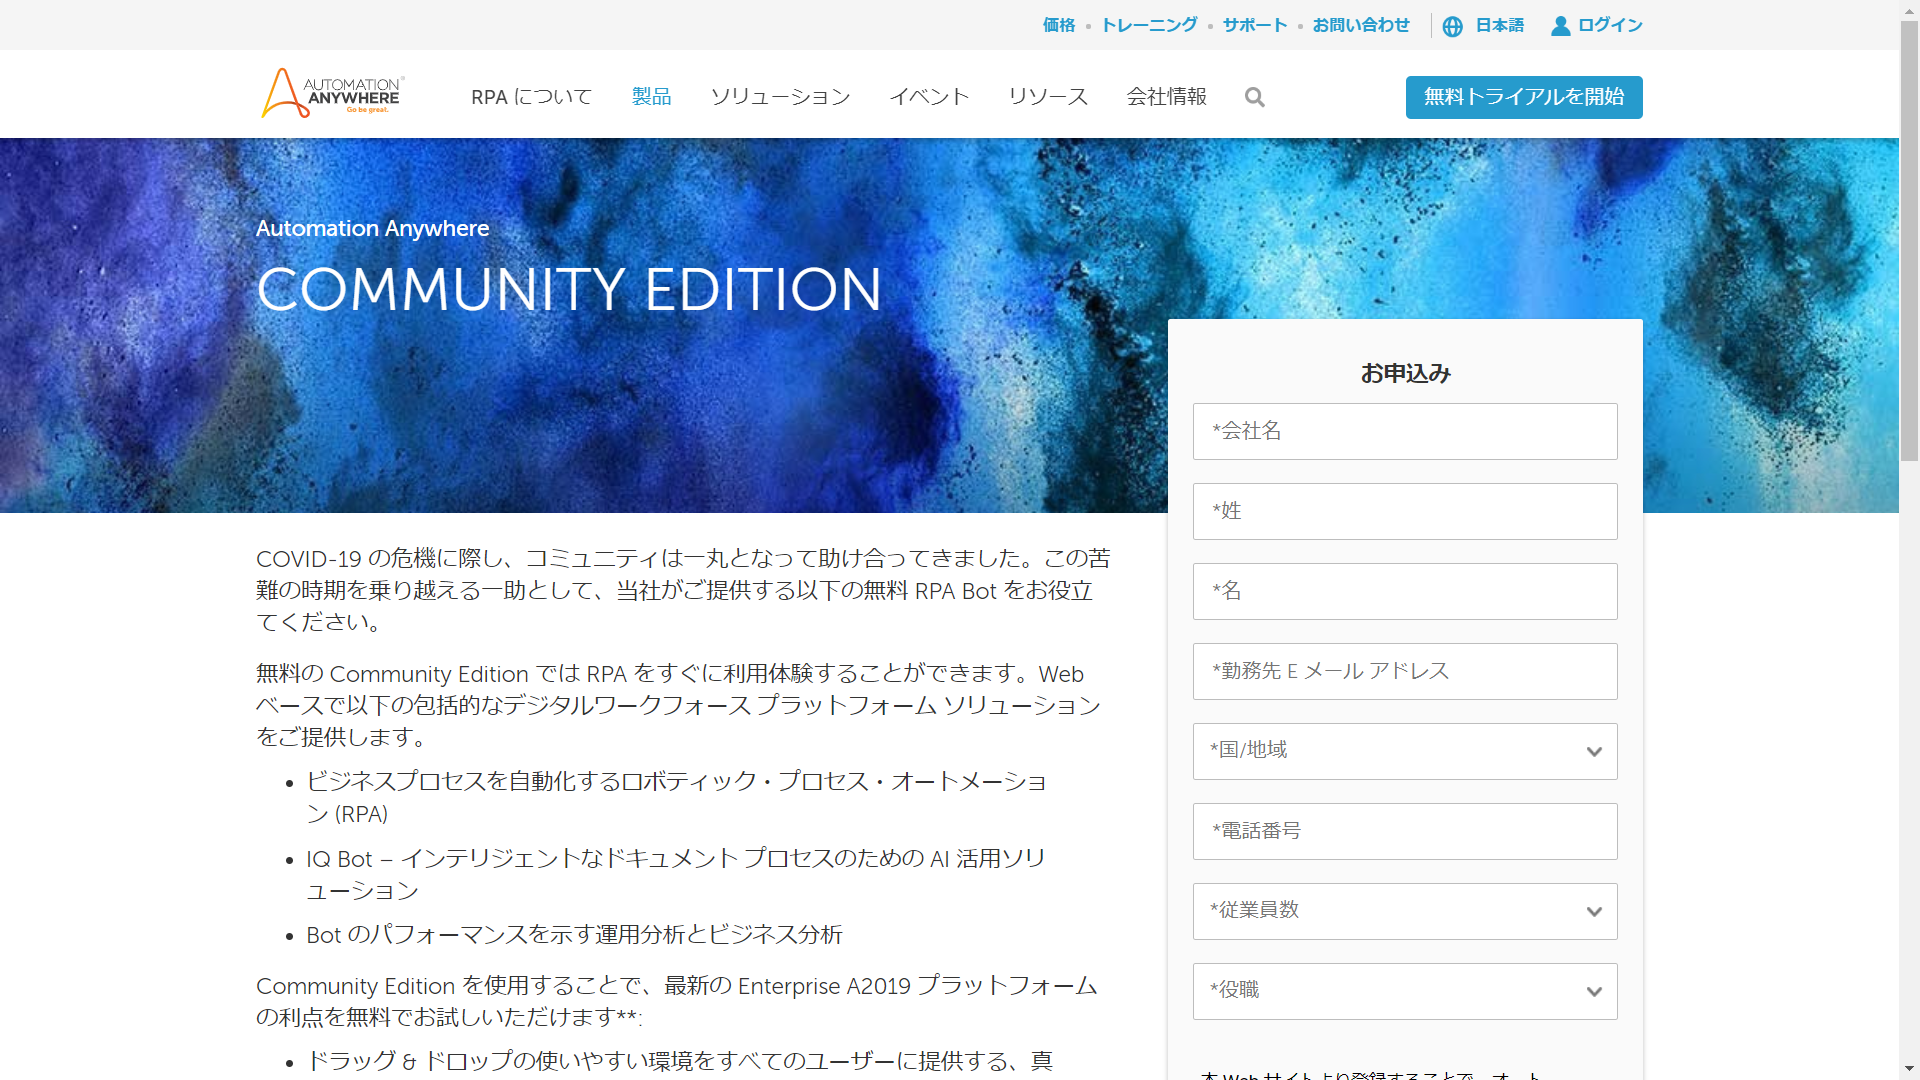Click the ビジネスプロセスを自動化する bullet text
This screenshot has height=1080, width=1920.
(x=676, y=797)
